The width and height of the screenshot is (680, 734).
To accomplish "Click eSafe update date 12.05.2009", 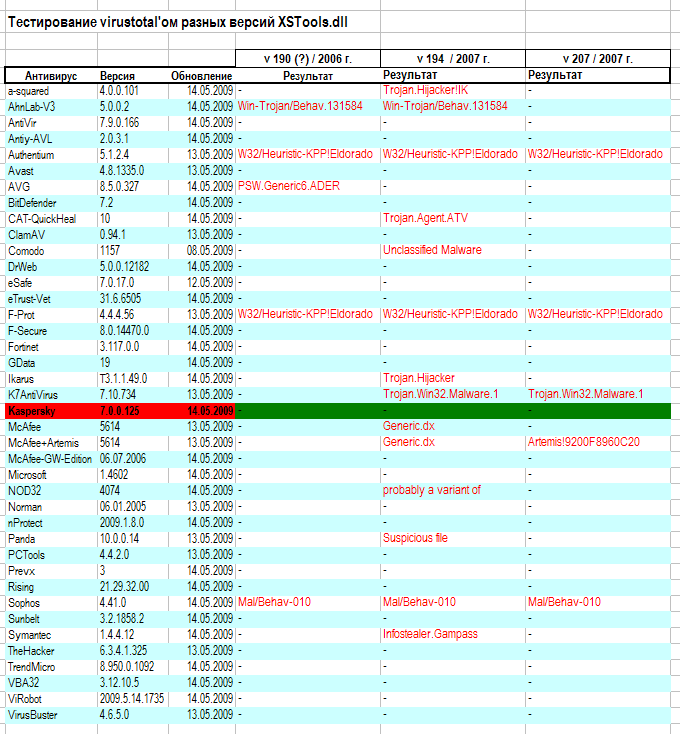I will pyautogui.click(x=202, y=283).
